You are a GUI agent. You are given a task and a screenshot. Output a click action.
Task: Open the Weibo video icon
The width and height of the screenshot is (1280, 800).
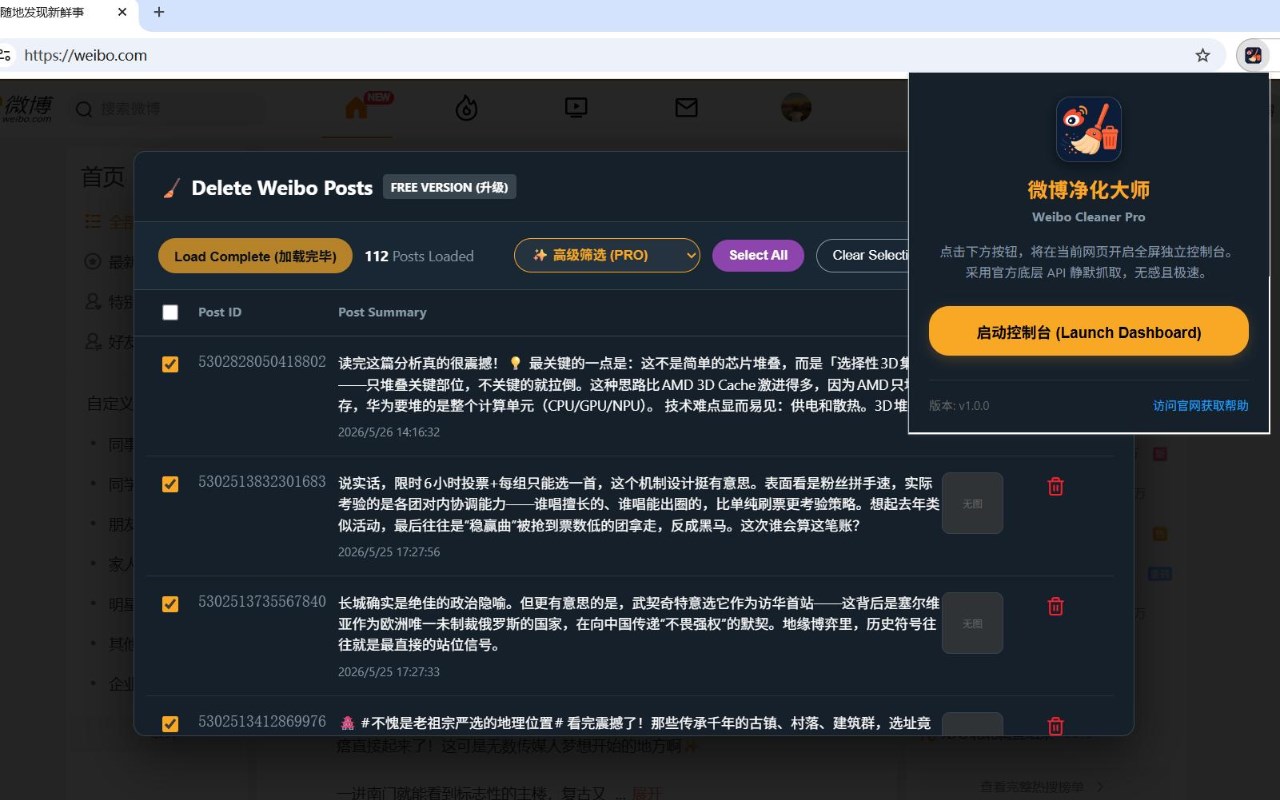pyautogui.click(x=576, y=107)
